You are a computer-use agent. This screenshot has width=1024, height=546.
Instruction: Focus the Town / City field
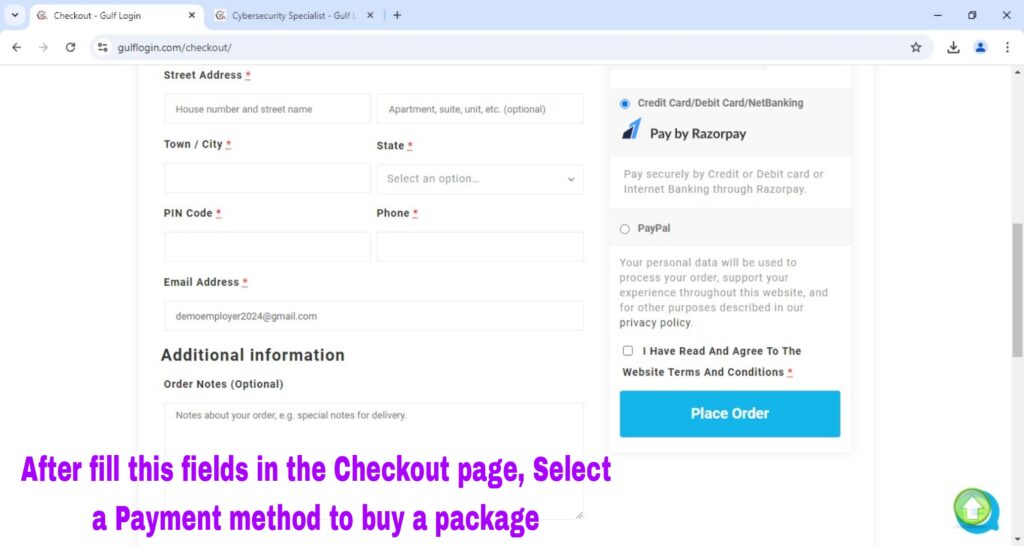tap(267, 178)
